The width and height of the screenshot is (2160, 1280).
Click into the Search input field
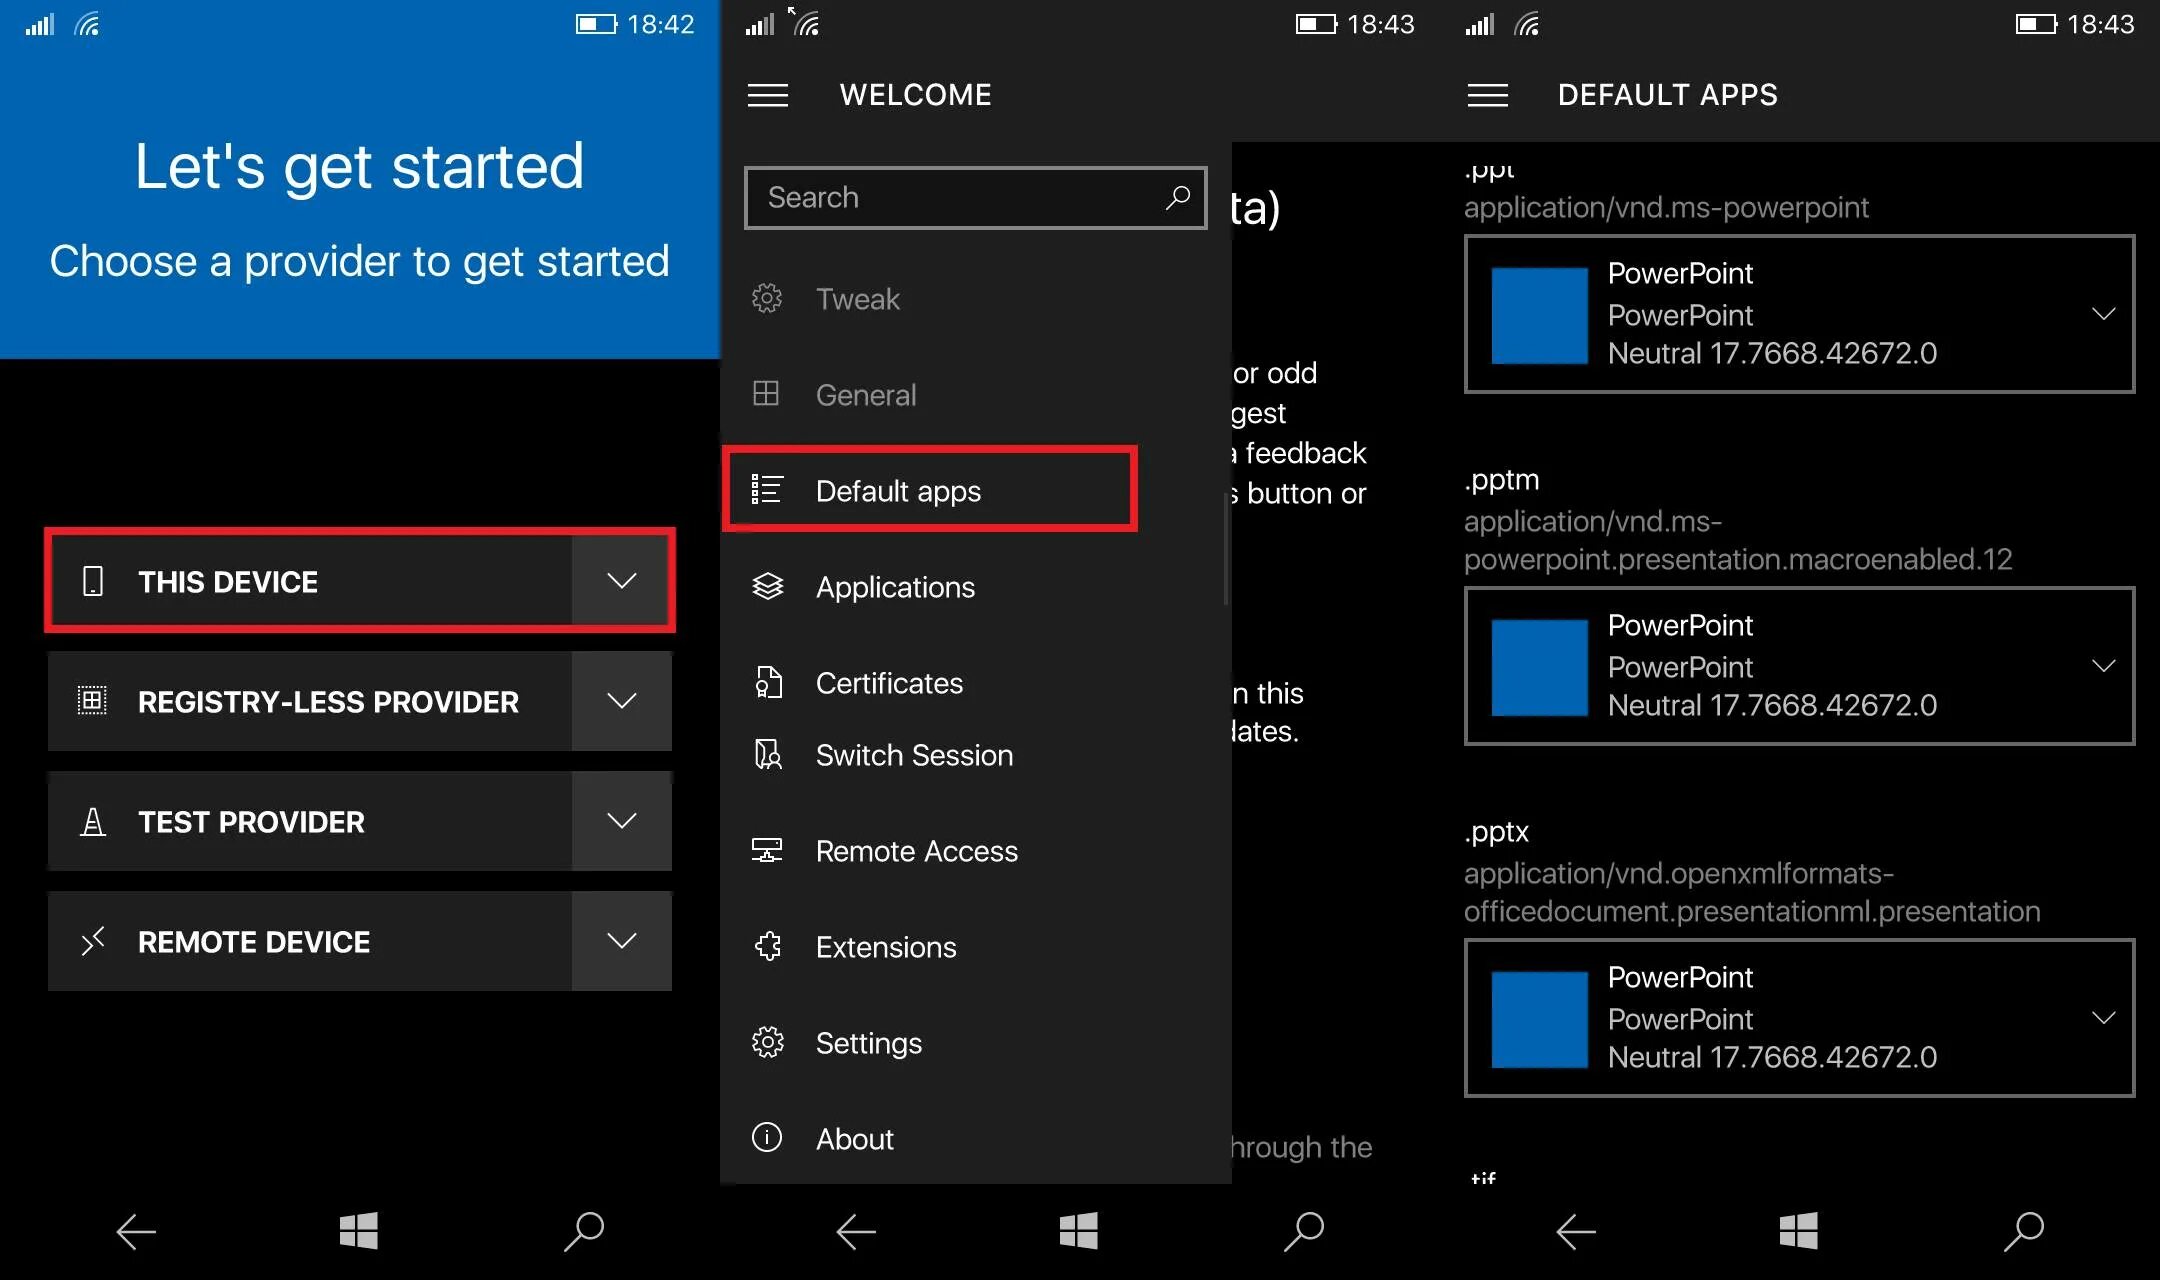(950, 197)
